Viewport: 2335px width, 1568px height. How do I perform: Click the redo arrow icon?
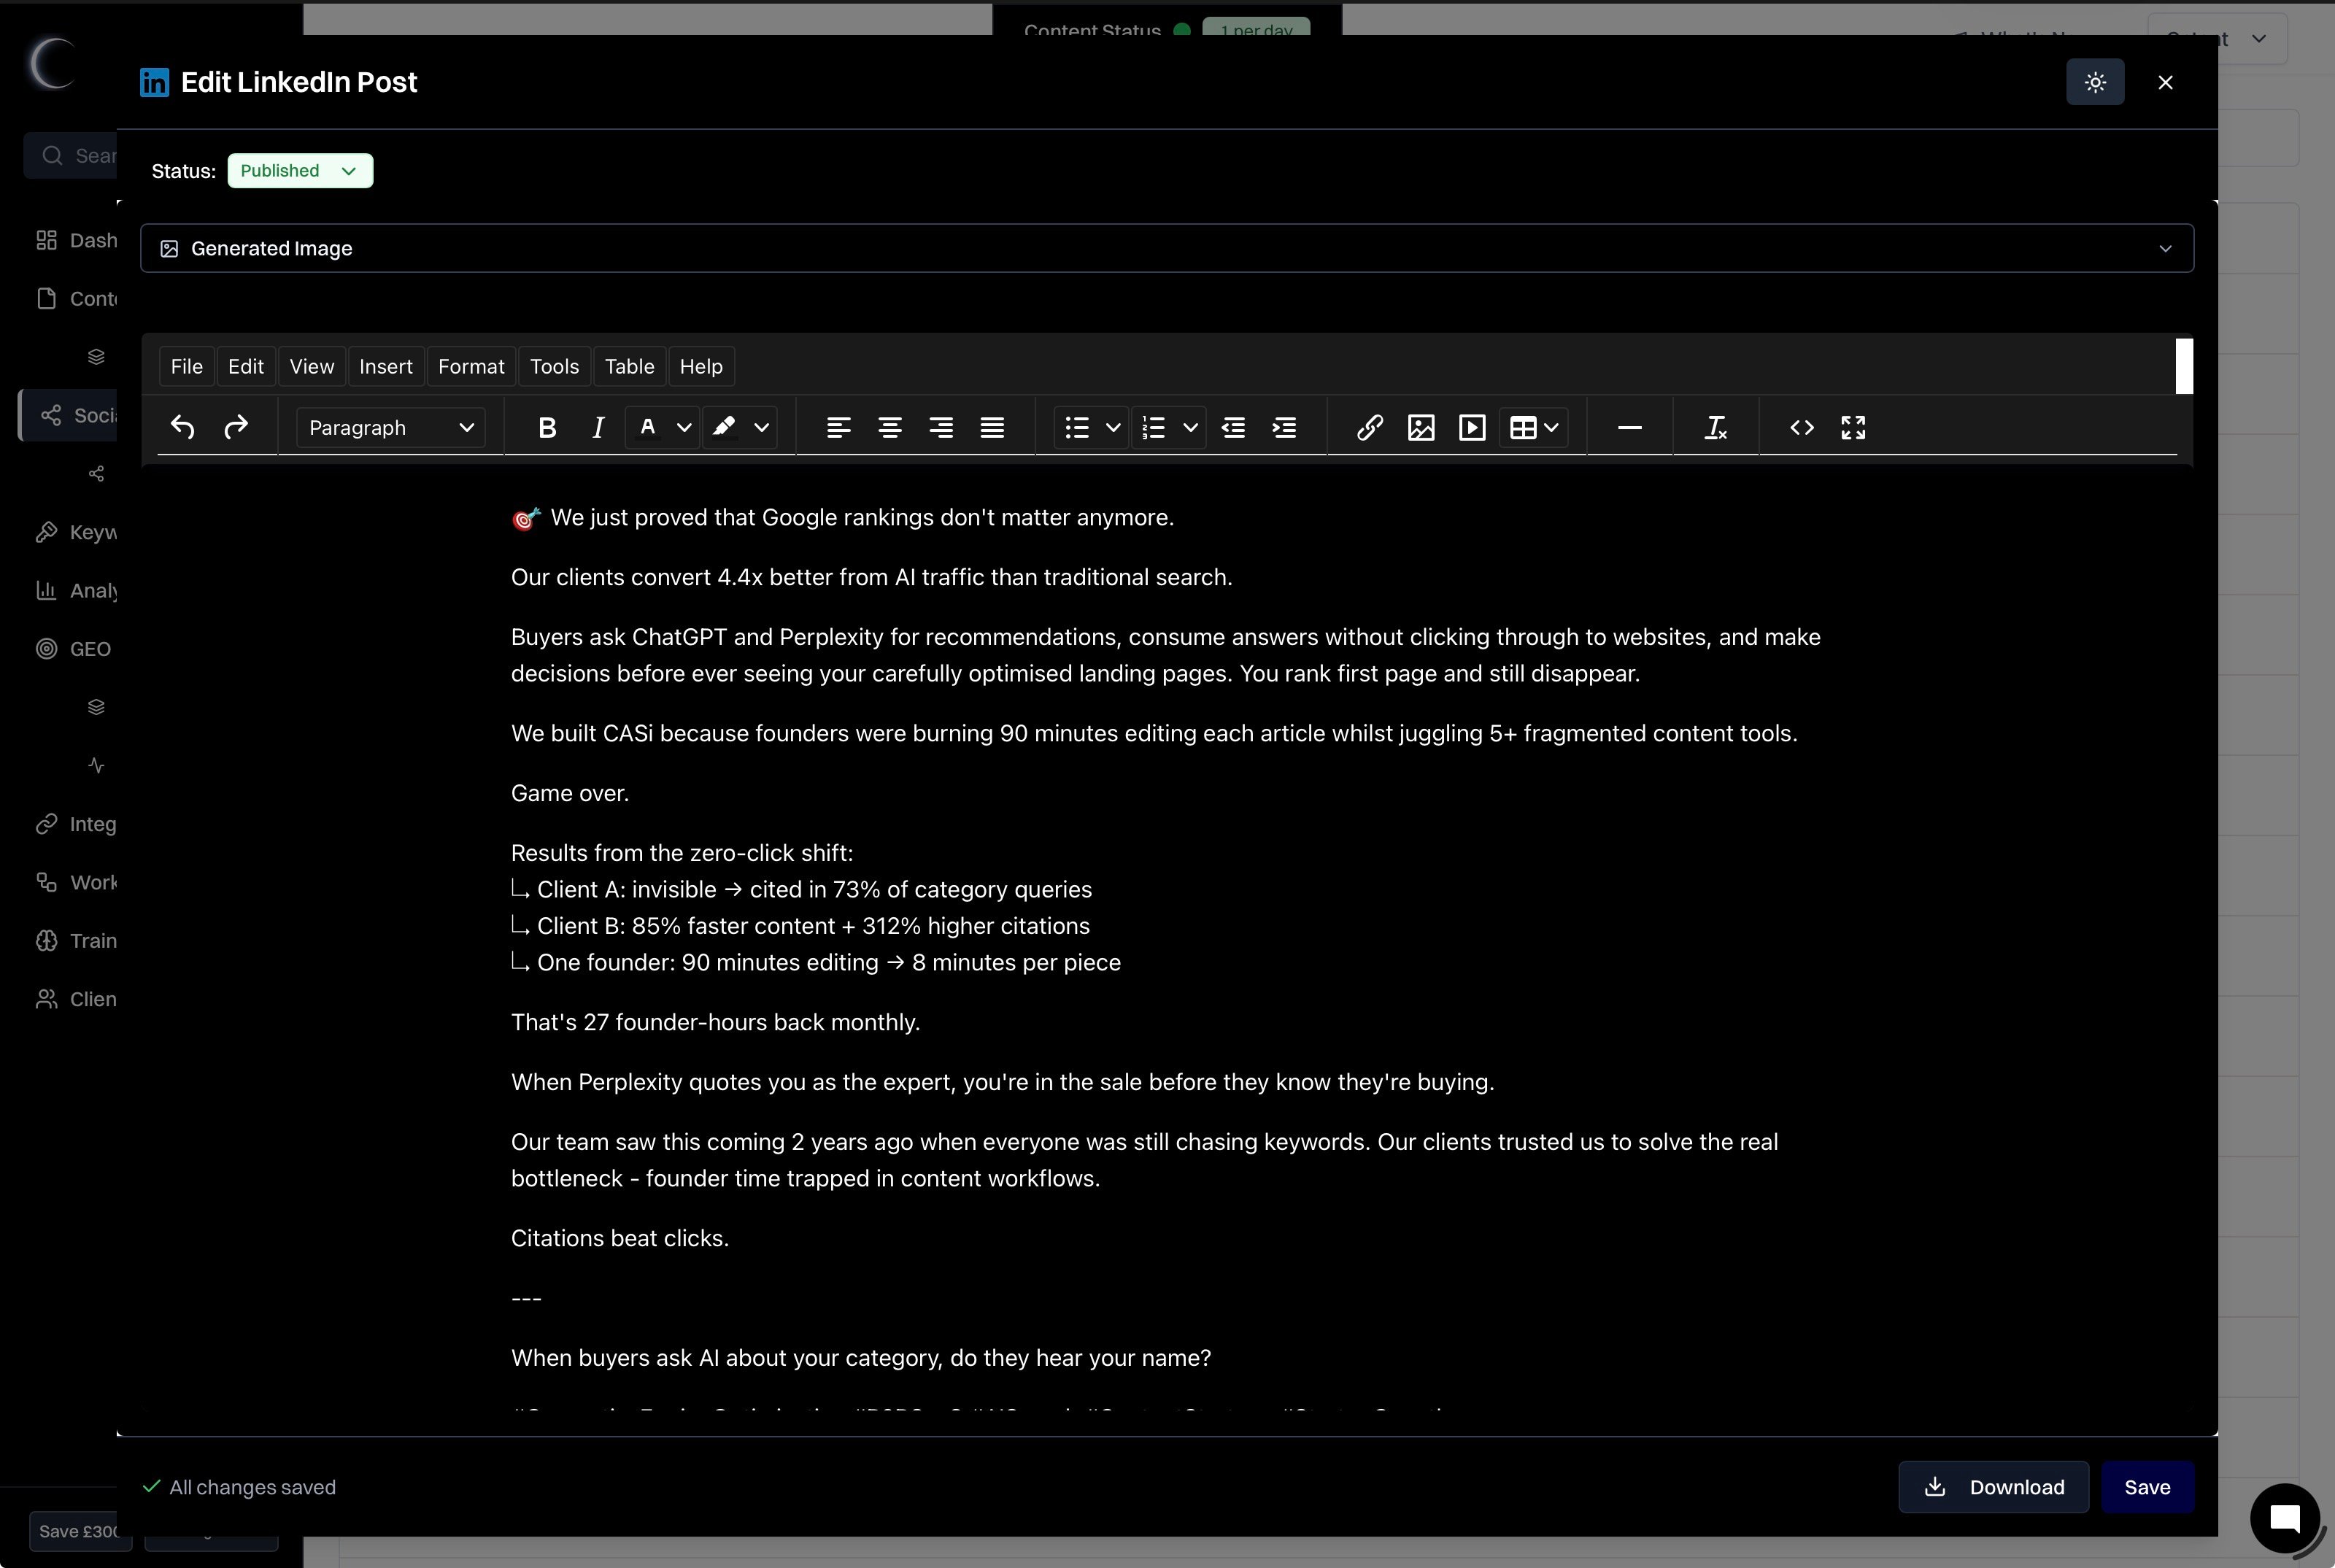pos(236,427)
